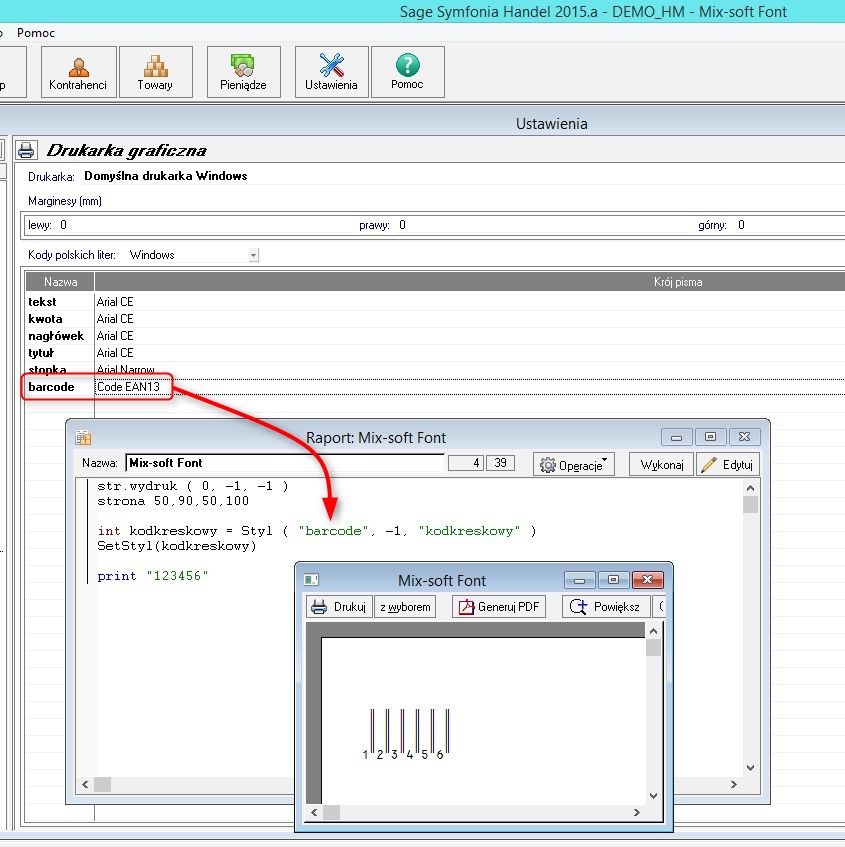Screen dimensions: 845x847
Task: Open the Operacje dropdown menu
Action: (574, 465)
